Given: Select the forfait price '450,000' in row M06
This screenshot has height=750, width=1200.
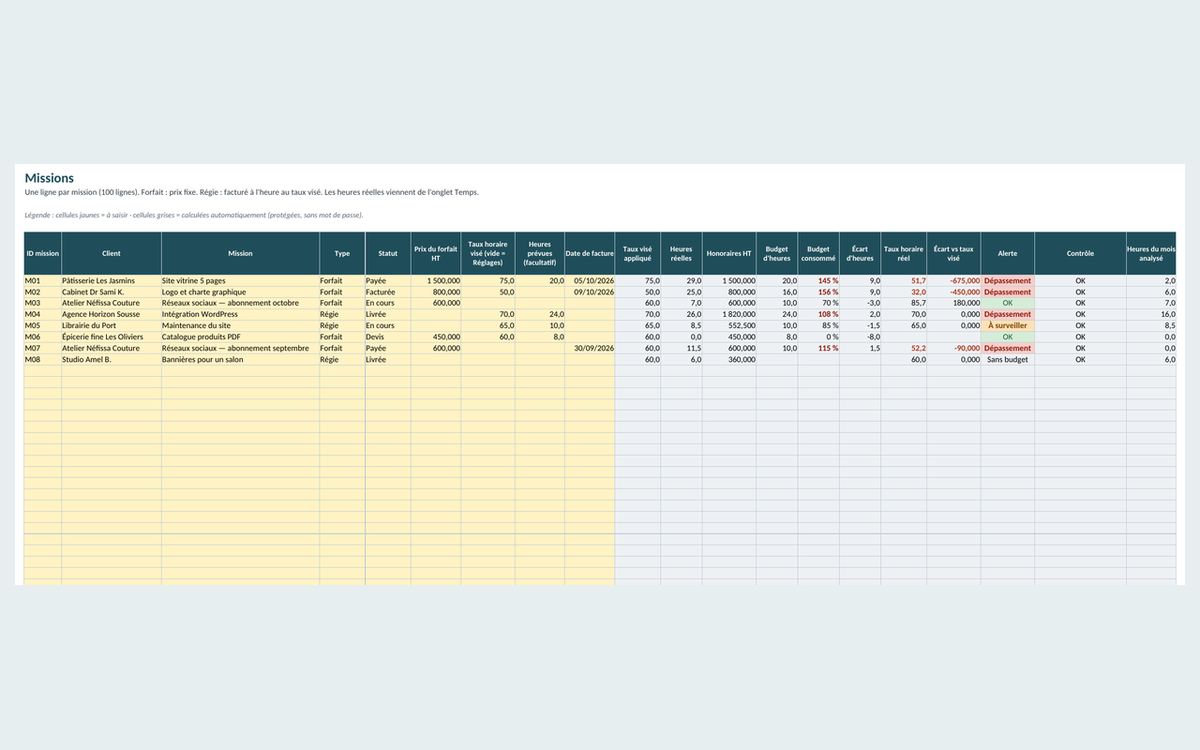Looking at the screenshot, I should [x=436, y=337].
